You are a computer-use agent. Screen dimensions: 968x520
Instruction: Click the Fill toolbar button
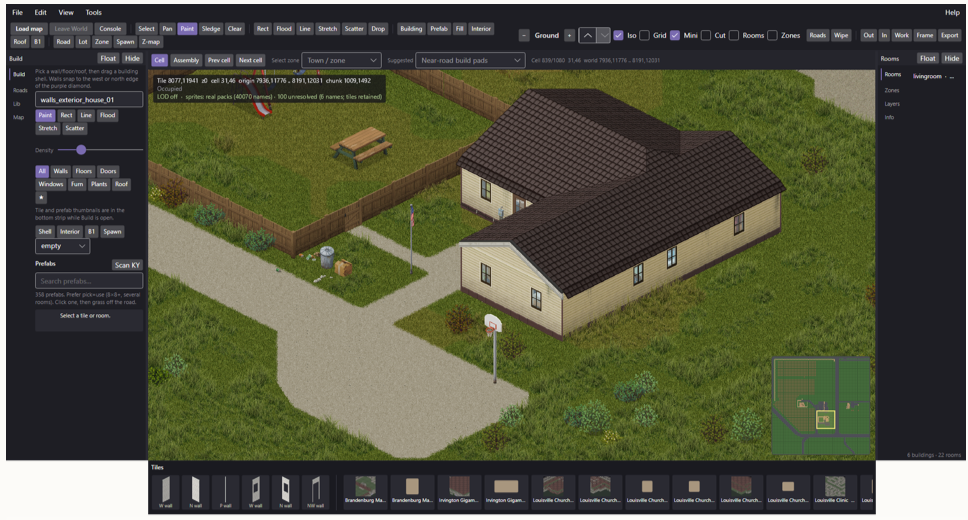pos(459,28)
